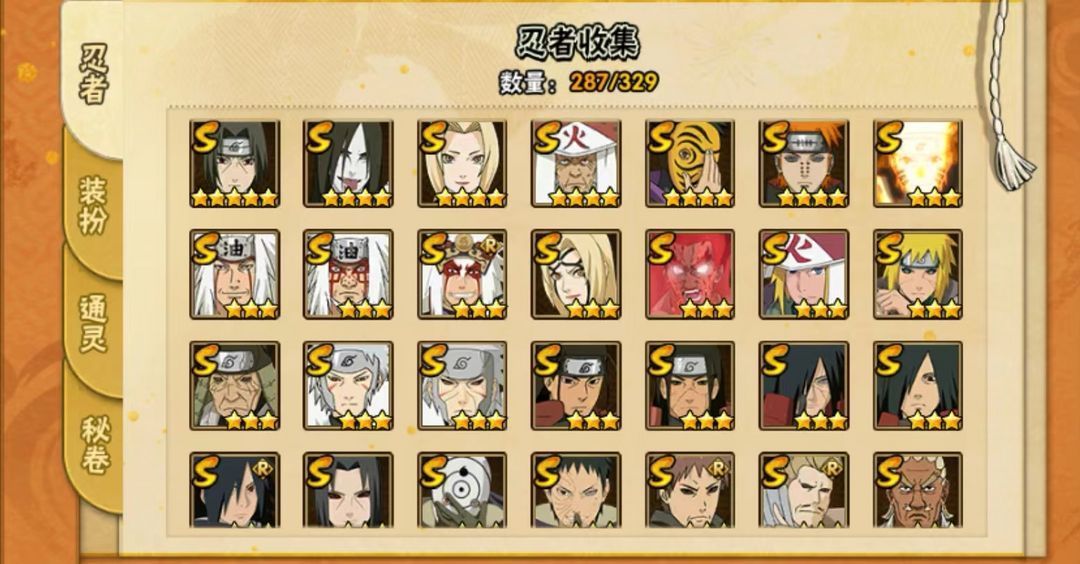Choose the old wrinkled ninja in green hood
This screenshot has width=1080, height=564.
coord(235,386)
